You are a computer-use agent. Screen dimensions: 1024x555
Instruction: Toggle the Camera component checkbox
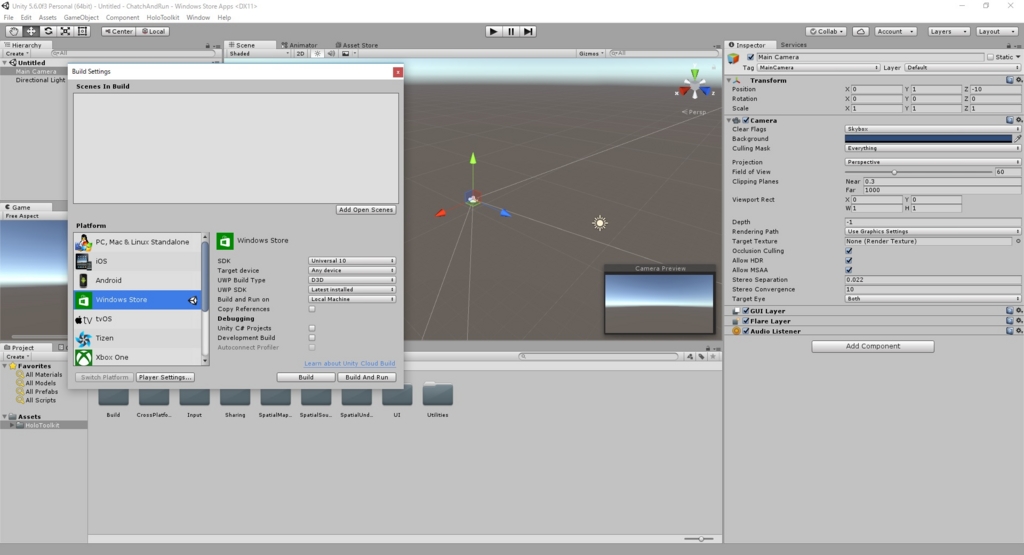[746, 120]
